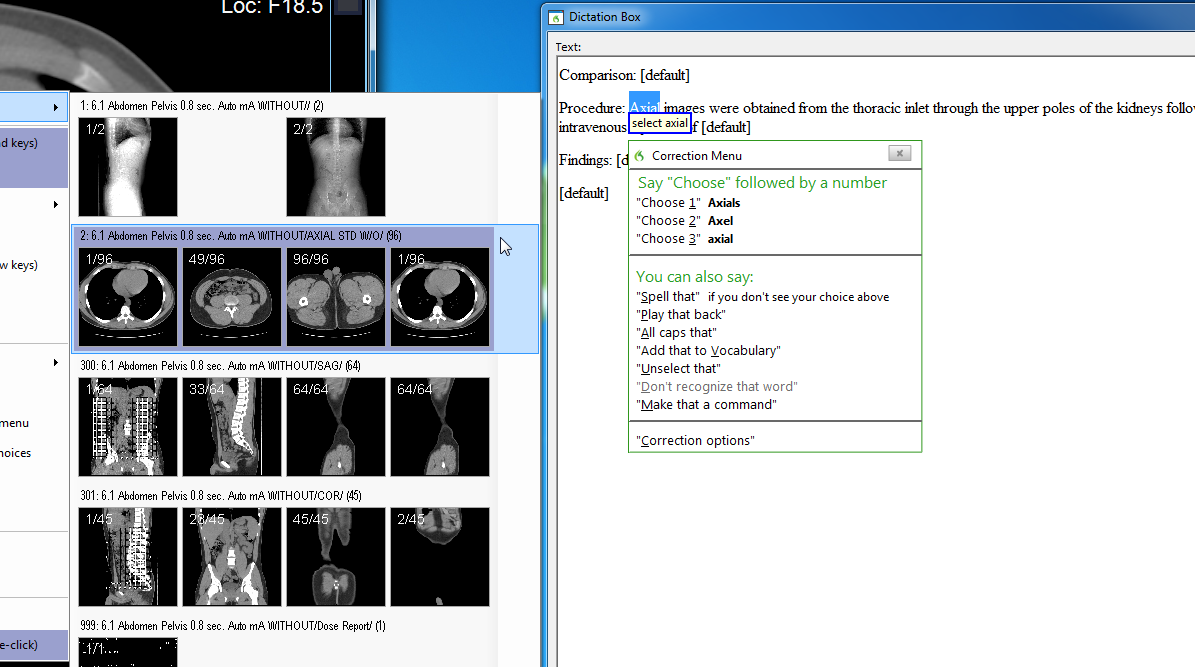The width and height of the screenshot is (1195, 667).
Task: Click the standalone "[default]" field under Findings
Action: 584,194
